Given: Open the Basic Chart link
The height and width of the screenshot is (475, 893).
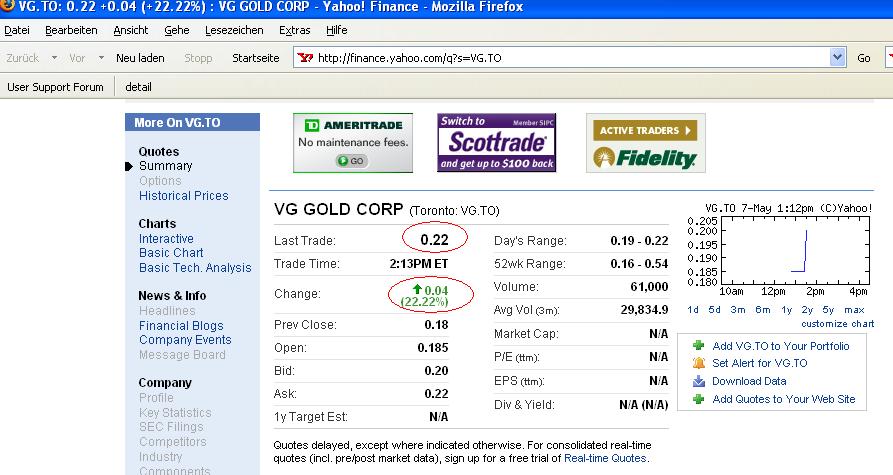Looking at the screenshot, I should coord(171,252).
